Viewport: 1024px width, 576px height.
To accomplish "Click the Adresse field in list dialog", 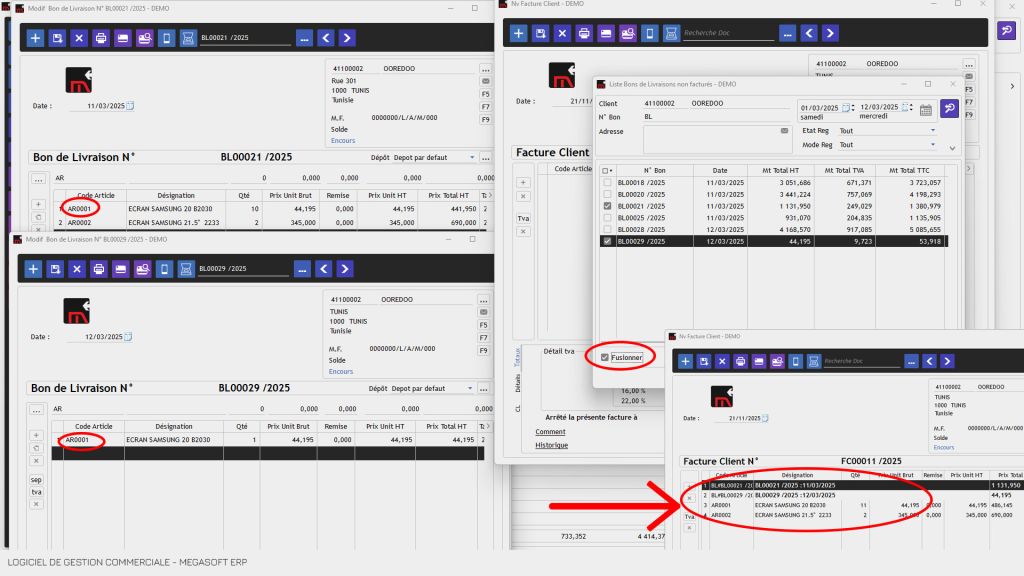I will click(716, 139).
